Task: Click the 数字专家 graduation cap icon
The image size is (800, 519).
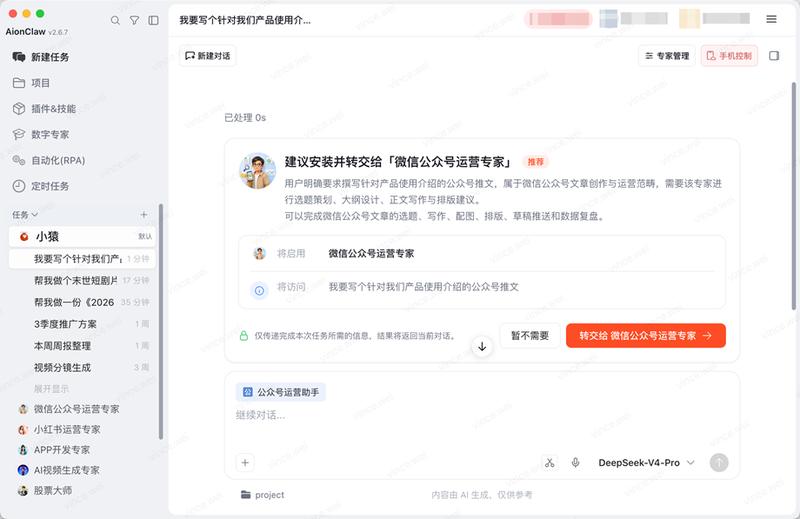Action: coord(19,134)
